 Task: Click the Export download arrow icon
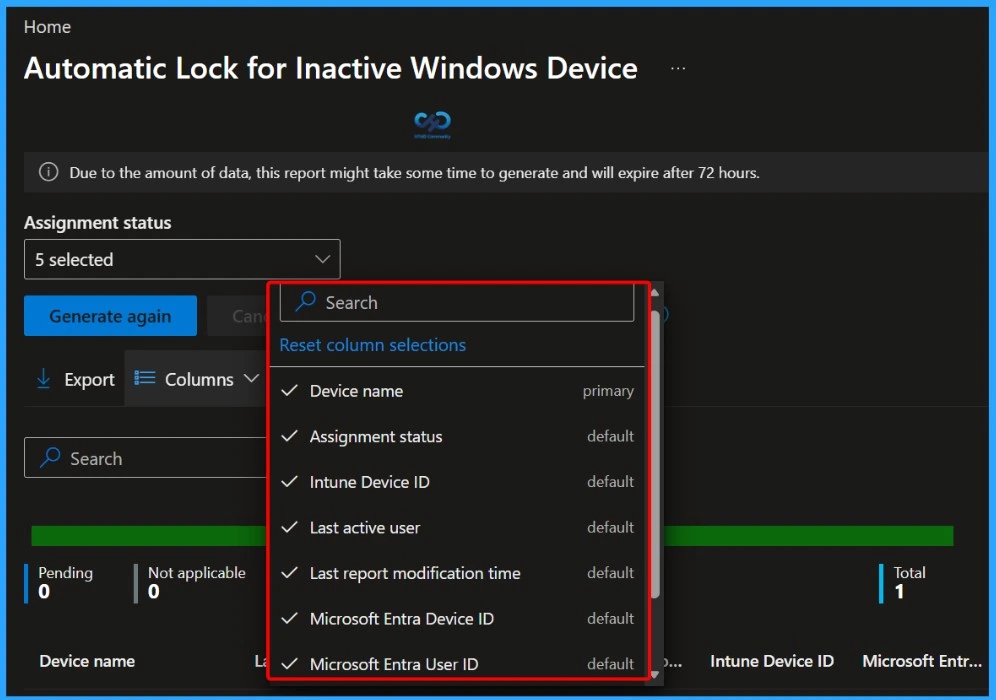point(43,379)
